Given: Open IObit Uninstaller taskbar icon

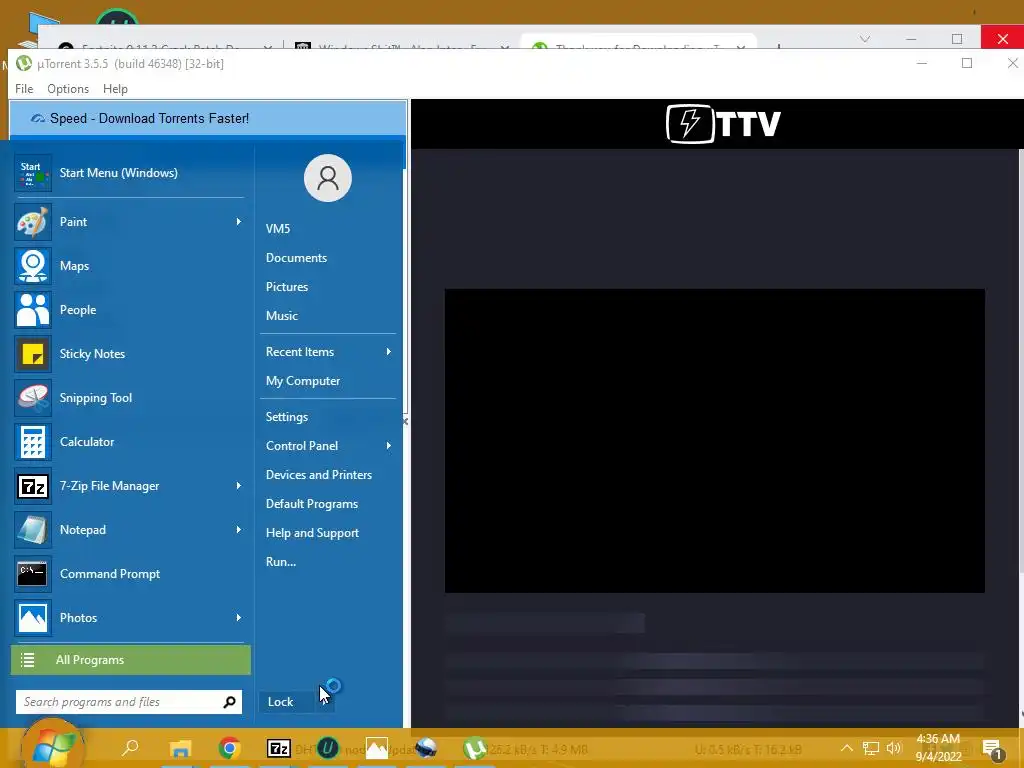Looking at the screenshot, I should click(327, 748).
